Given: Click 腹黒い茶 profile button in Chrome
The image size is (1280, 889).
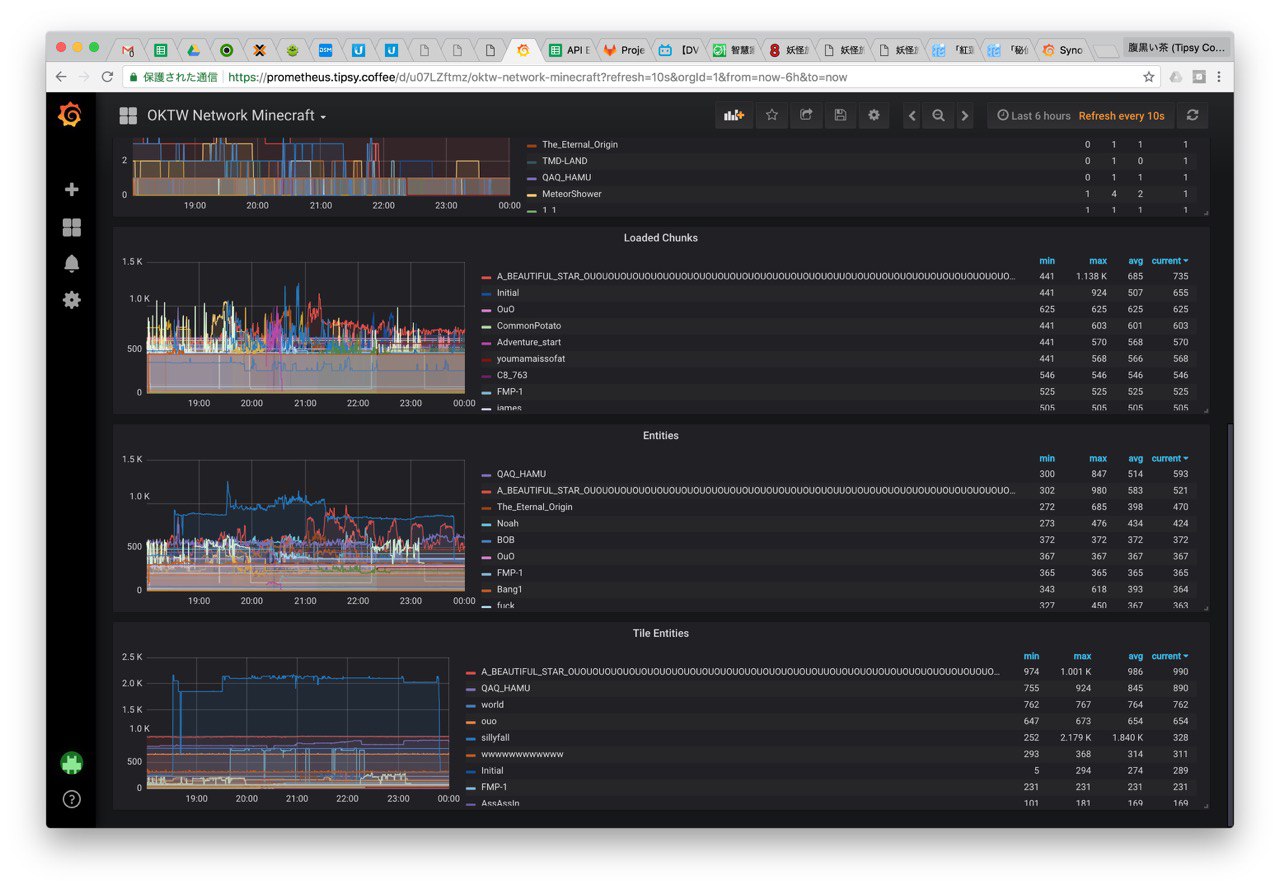Looking at the screenshot, I should coord(1175,47).
